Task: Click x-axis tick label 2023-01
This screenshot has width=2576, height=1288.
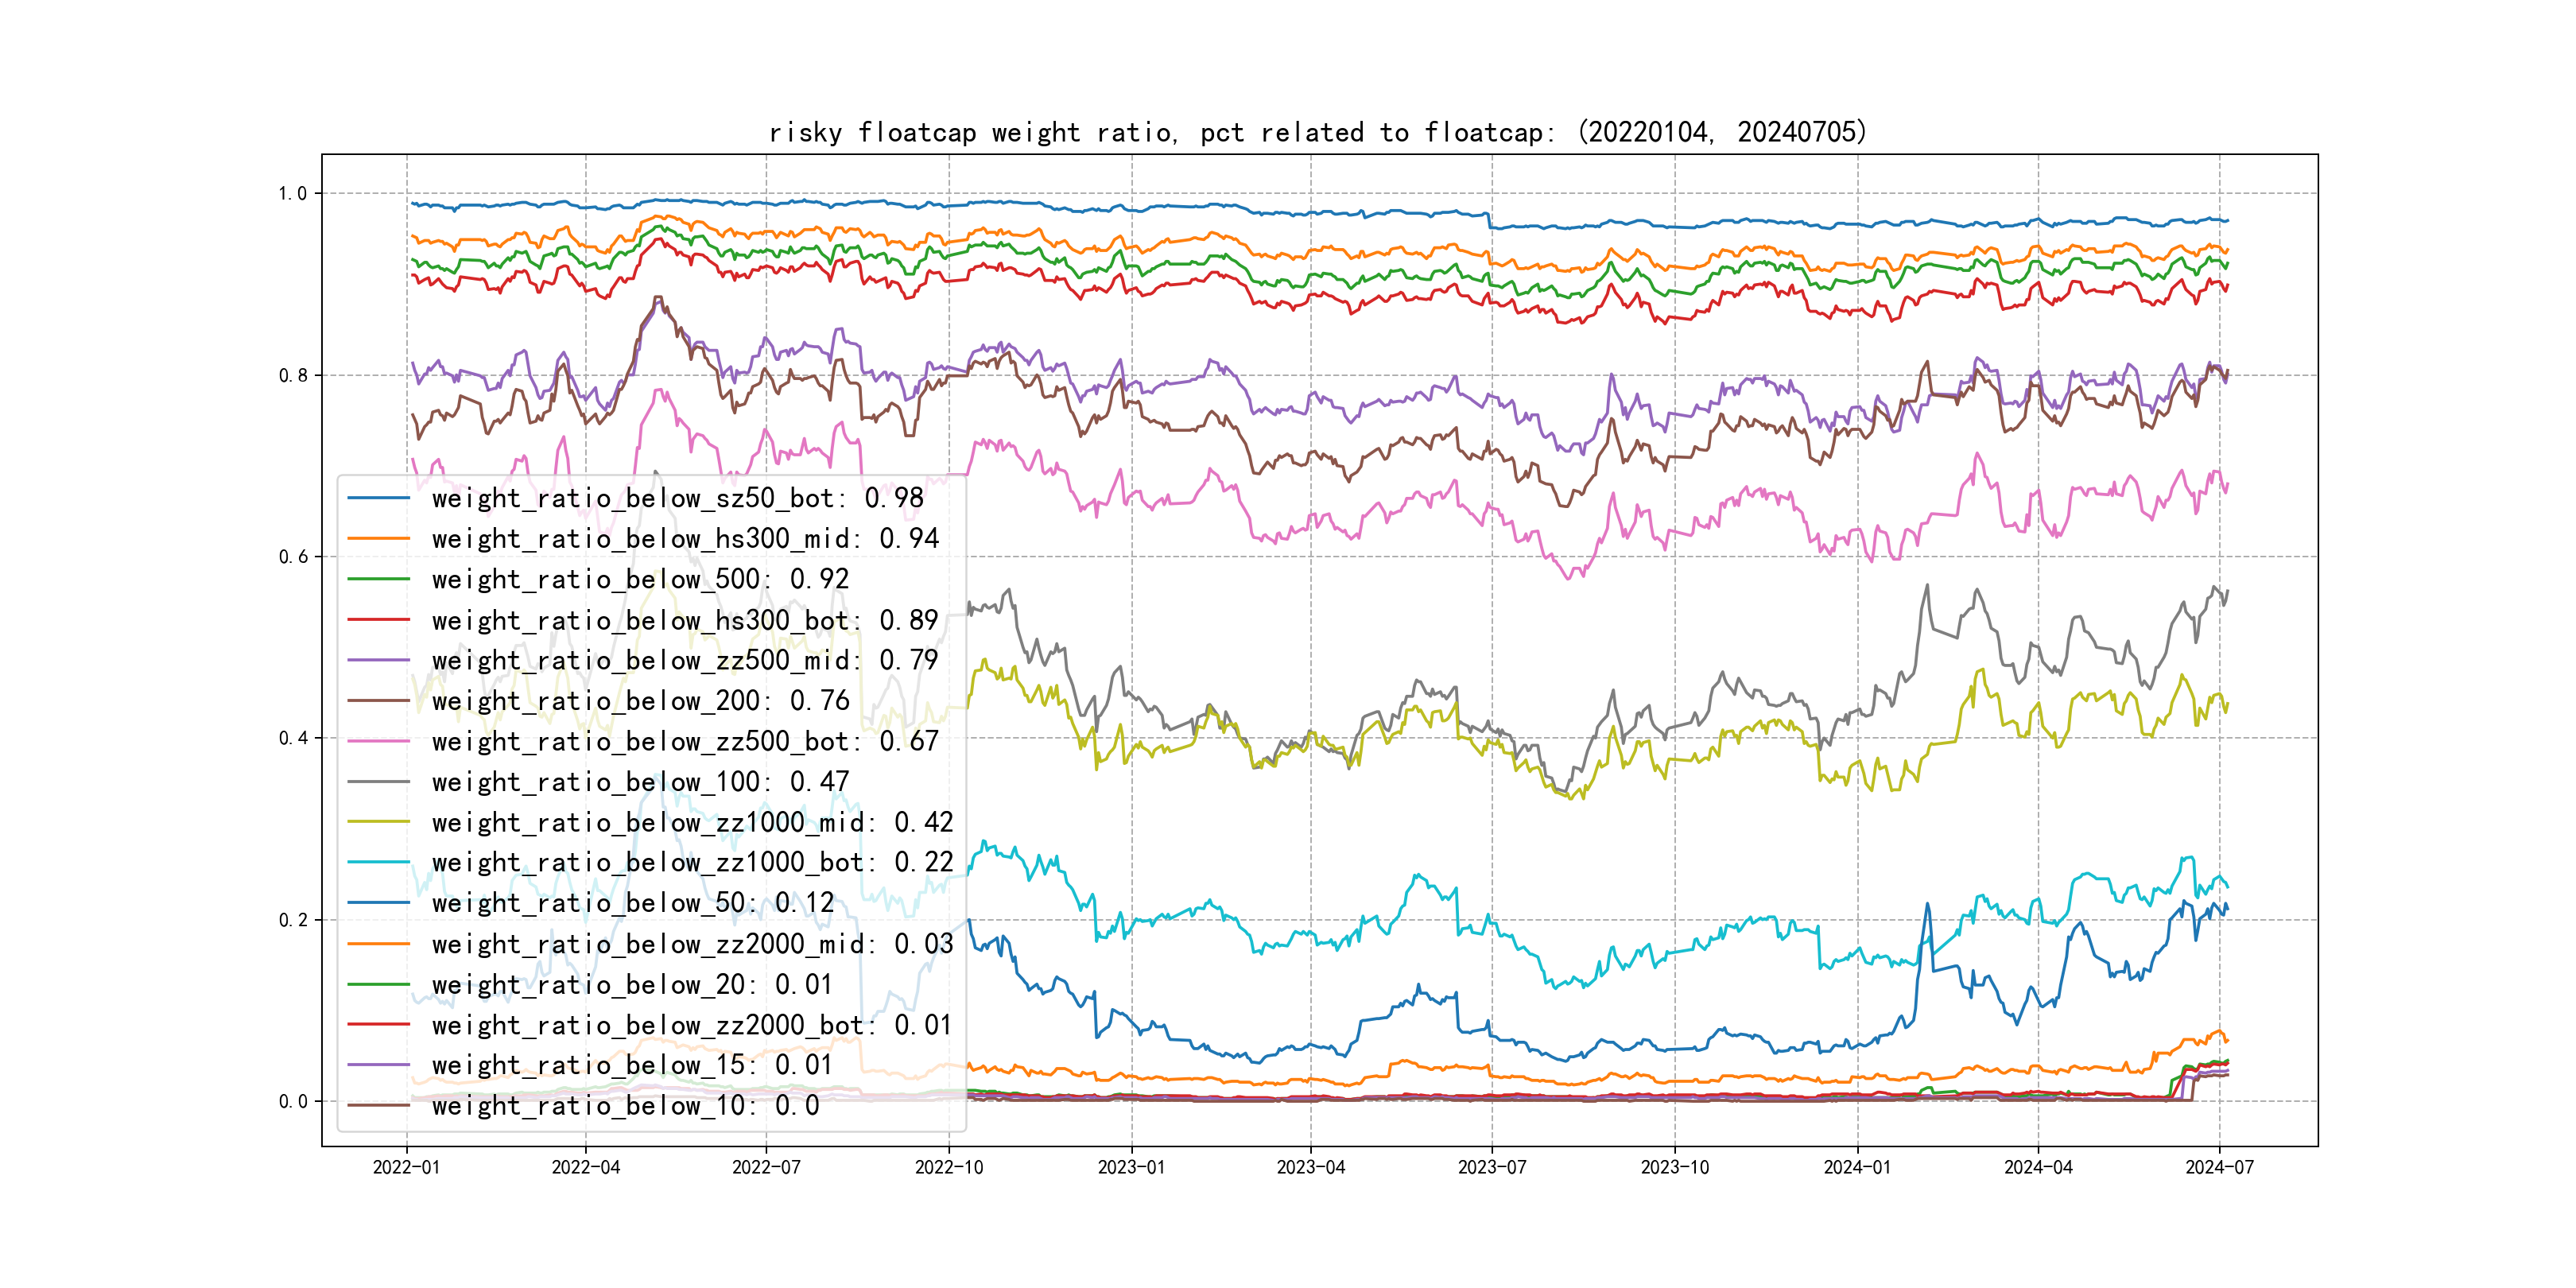Action: point(1131,1167)
